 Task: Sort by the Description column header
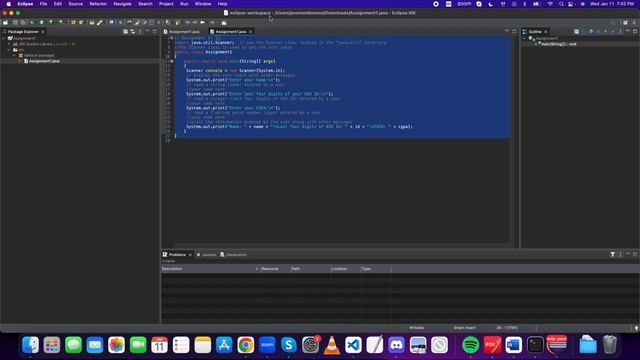[210, 269]
